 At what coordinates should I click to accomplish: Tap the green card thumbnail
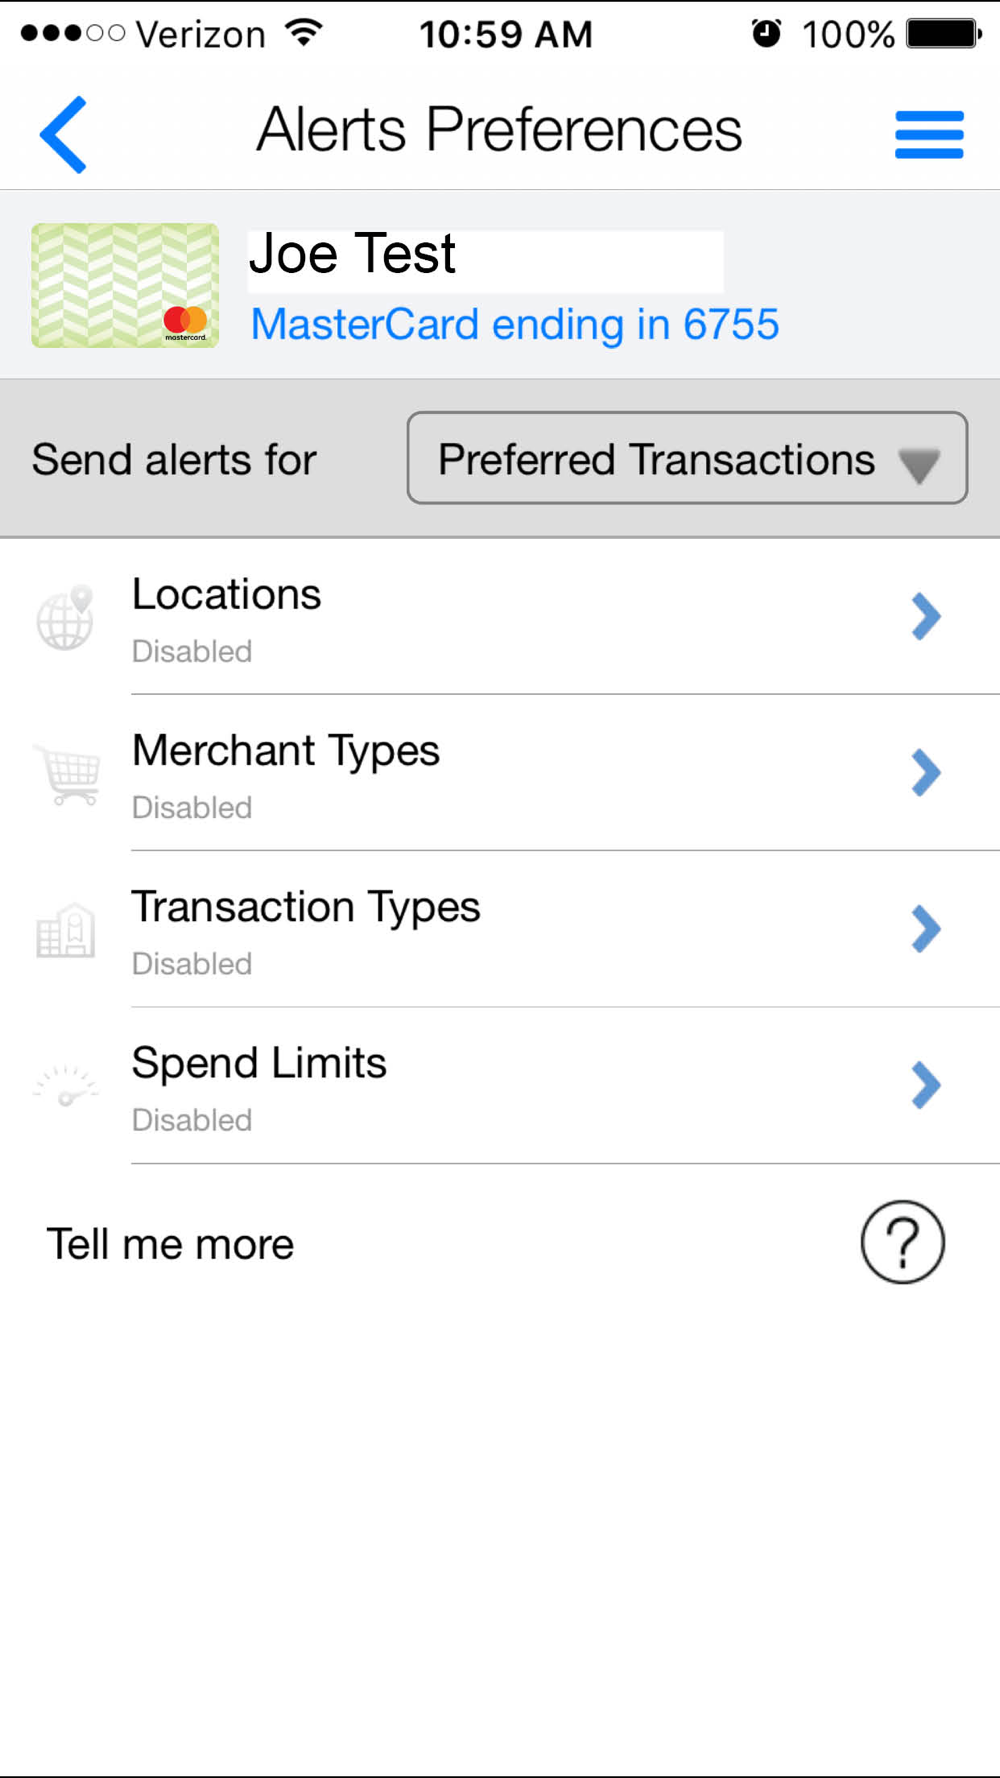click(125, 285)
